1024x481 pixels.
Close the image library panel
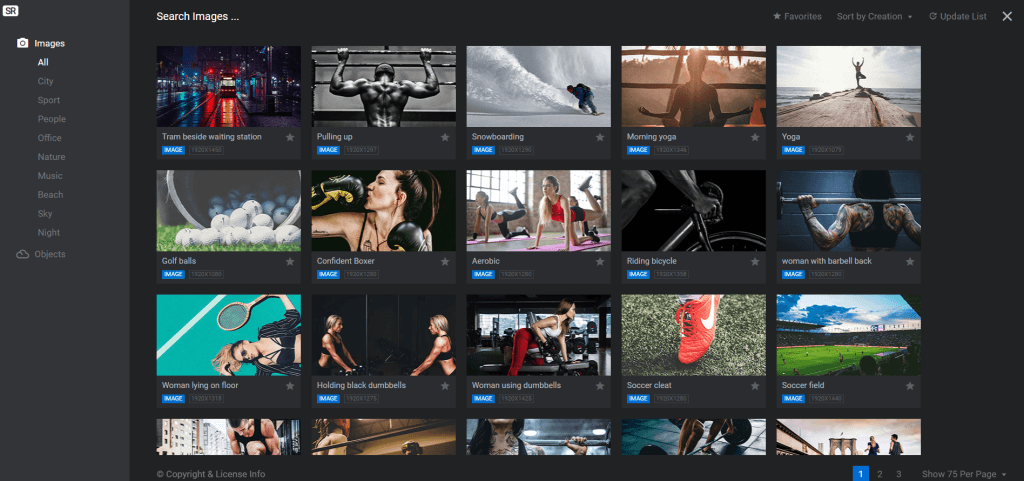(x=1007, y=16)
